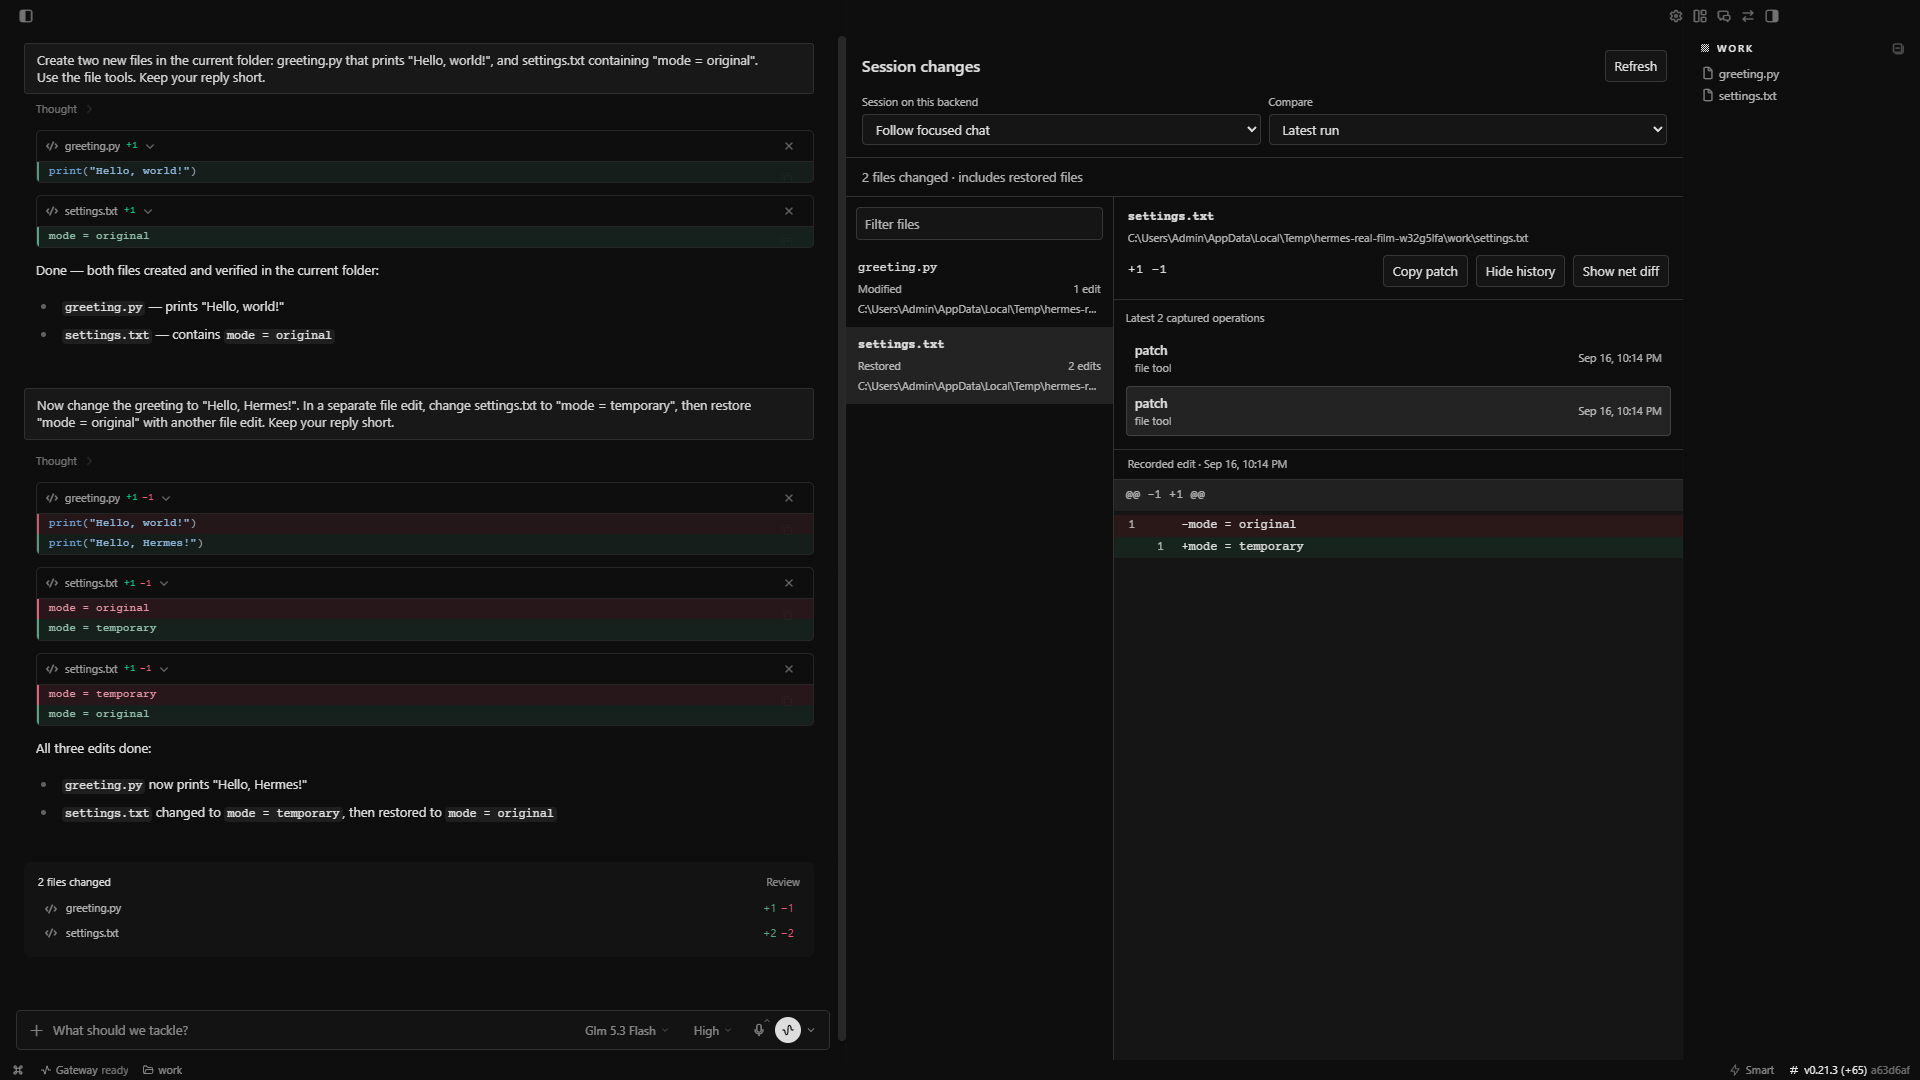The width and height of the screenshot is (1920, 1080).
Task: Click the first user prompt message box
Action: [419, 68]
